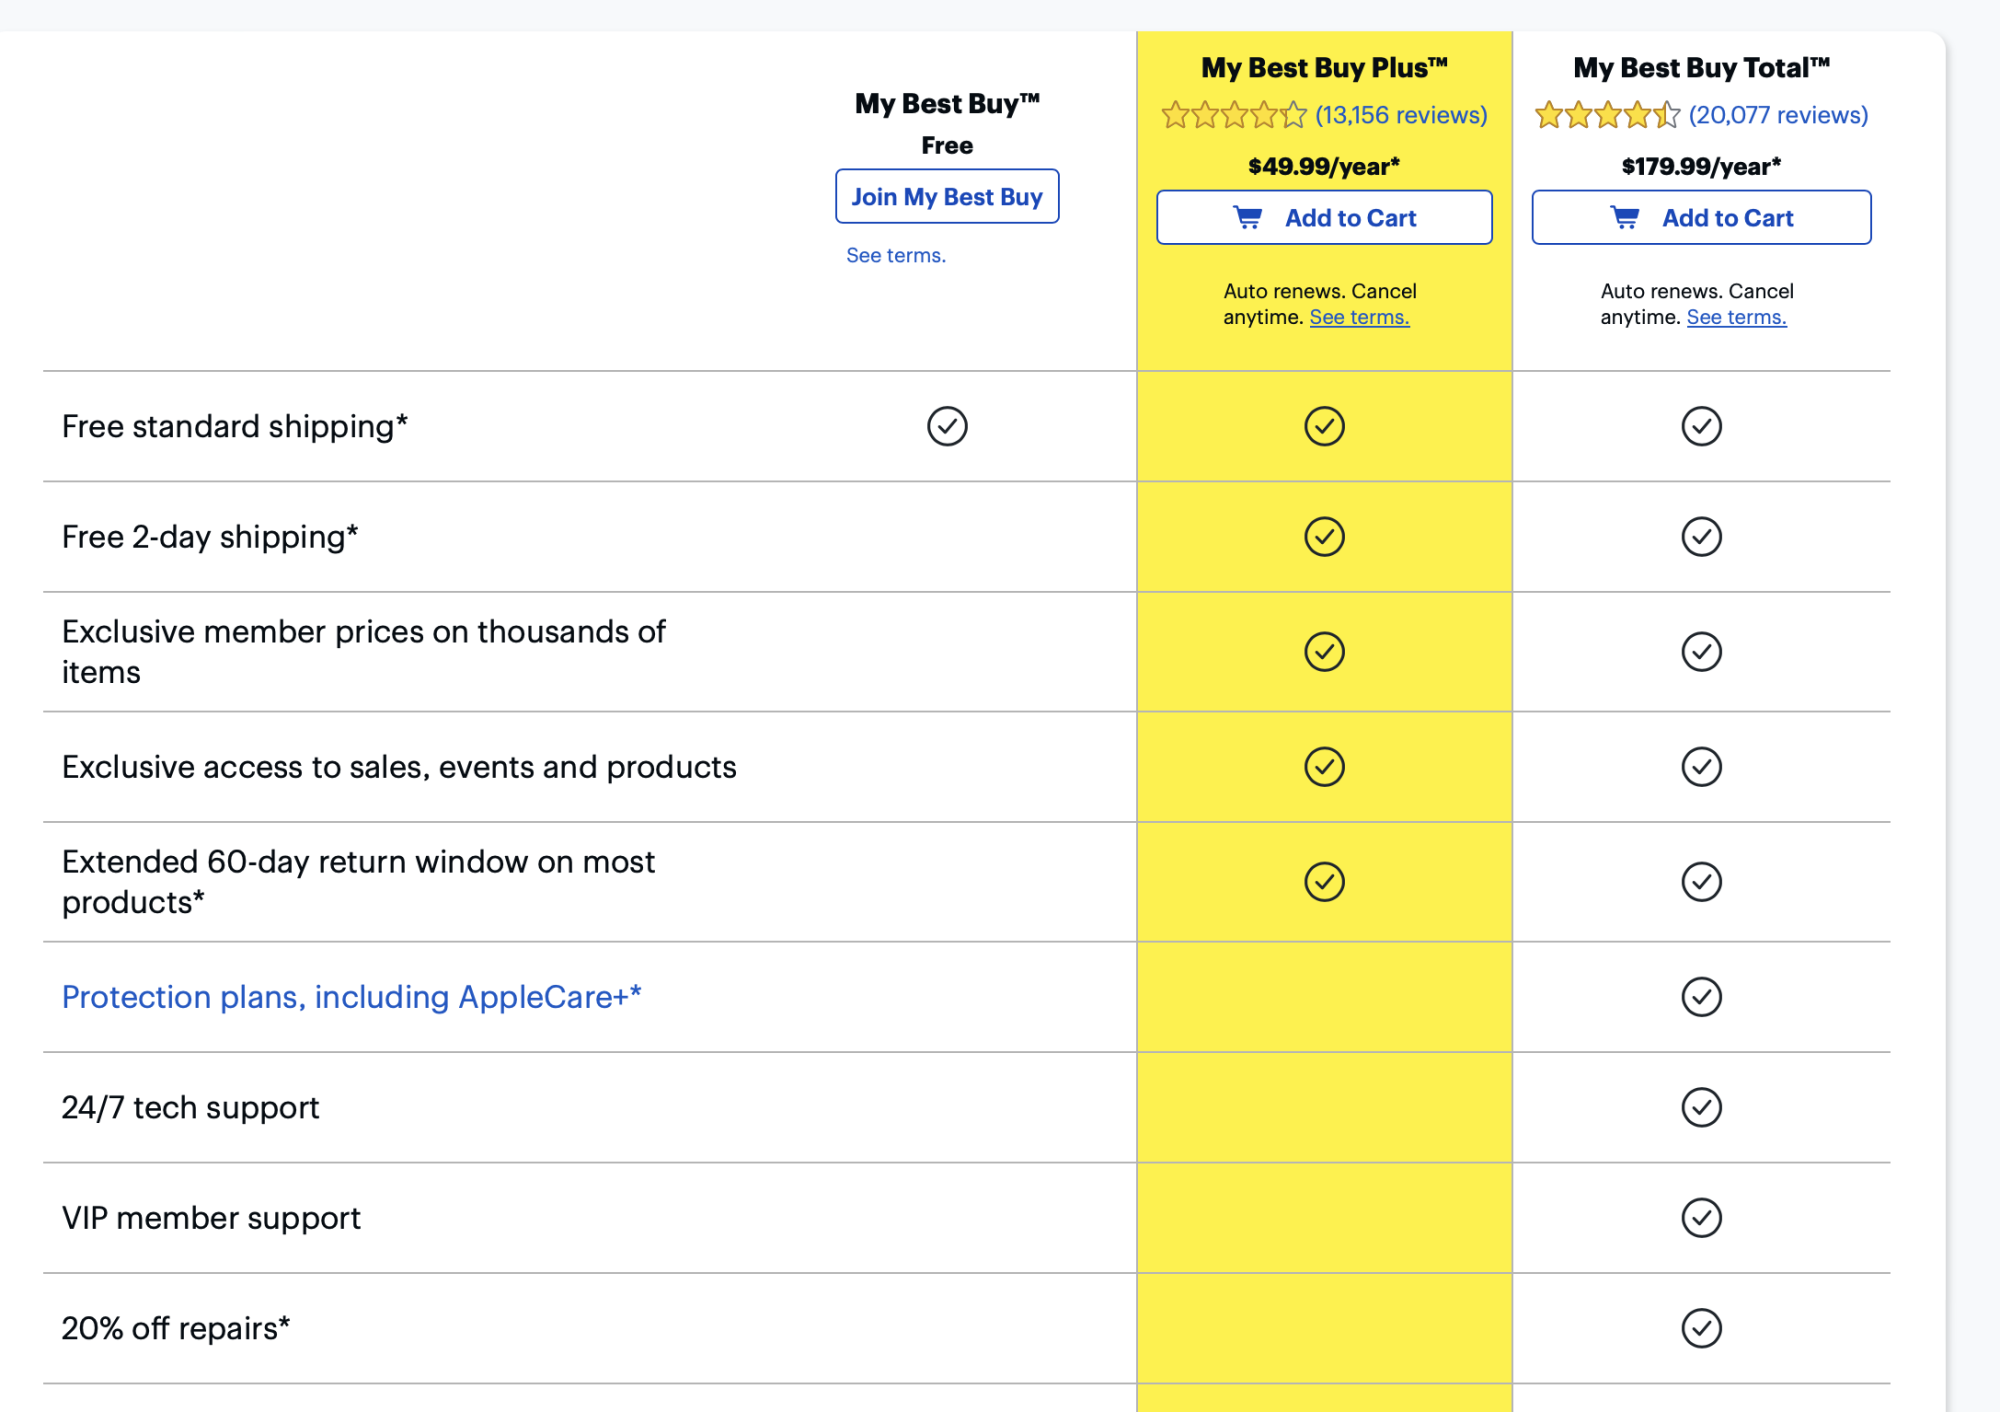Click the Plus checkmark for free 2-day shipping
Image resolution: width=2000 pixels, height=1412 pixels.
1324,537
